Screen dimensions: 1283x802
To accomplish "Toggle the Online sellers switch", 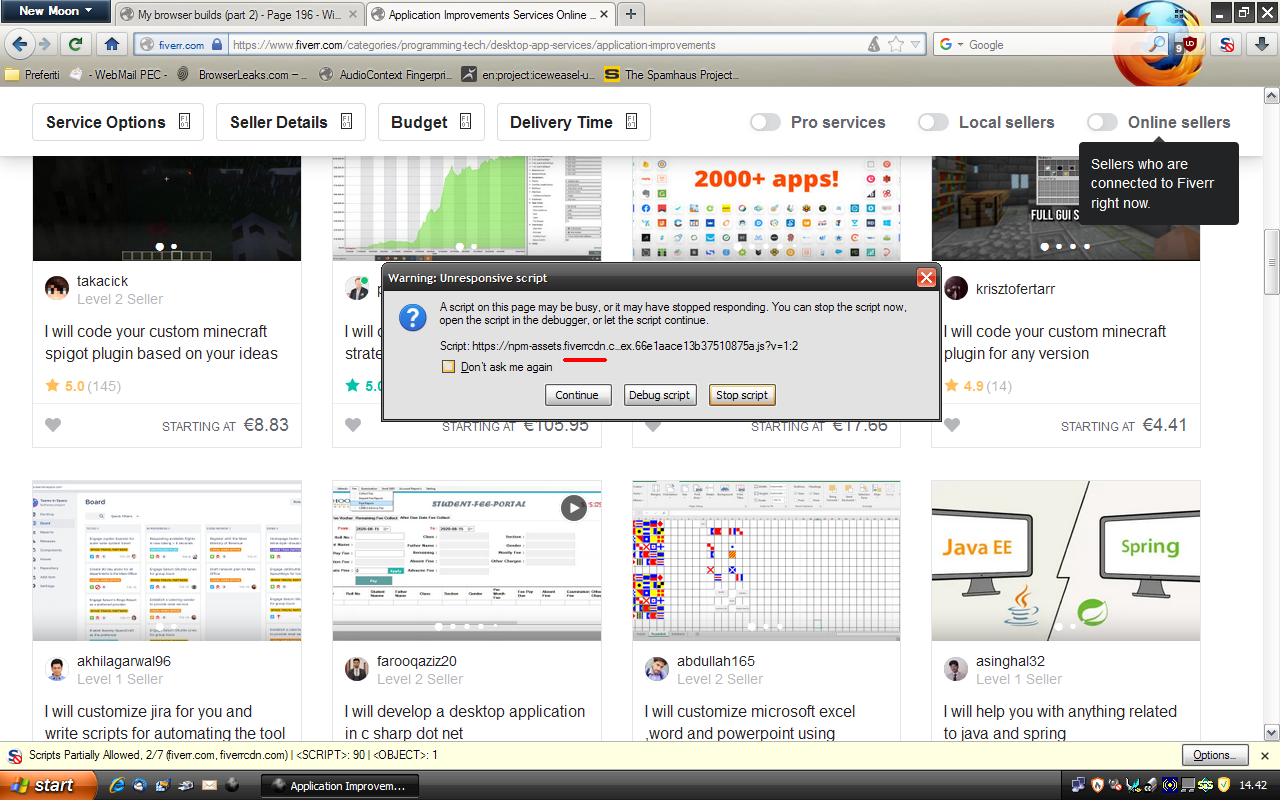I will (1102, 122).
